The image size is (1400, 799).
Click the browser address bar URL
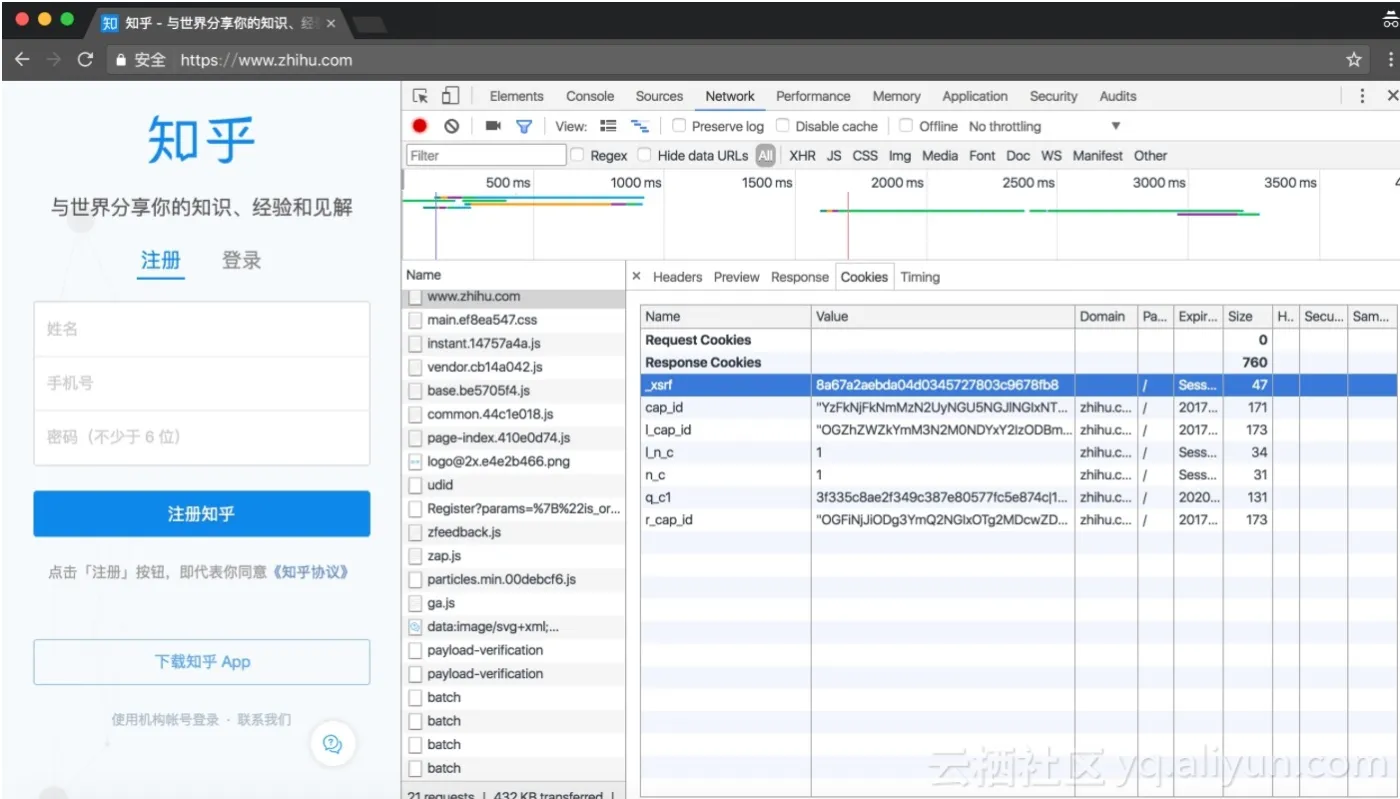pyautogui.click(x=266, y=60)
